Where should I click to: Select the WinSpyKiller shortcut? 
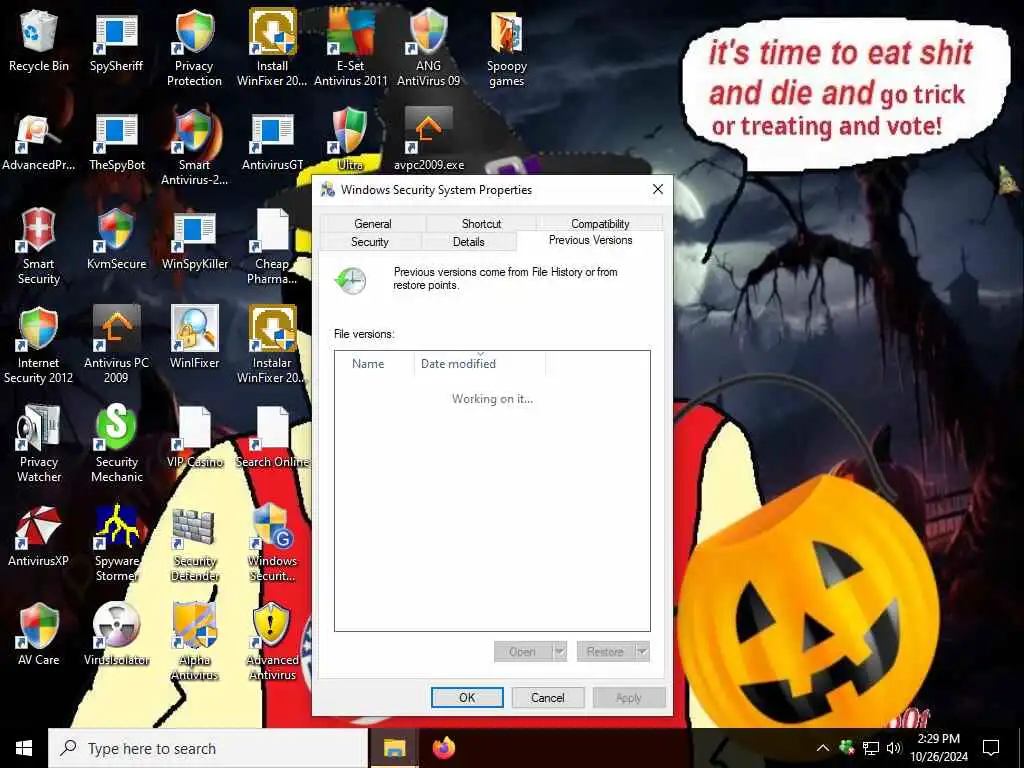pos(194,240)
